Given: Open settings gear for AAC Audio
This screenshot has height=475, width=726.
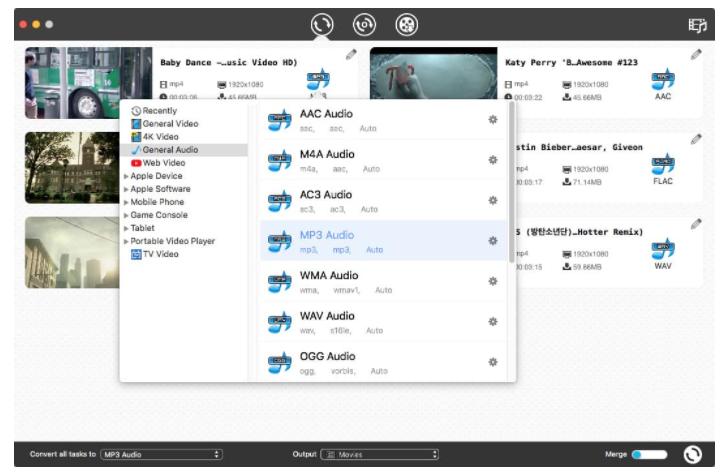Looking at the screenshot, I should point(493,119).
